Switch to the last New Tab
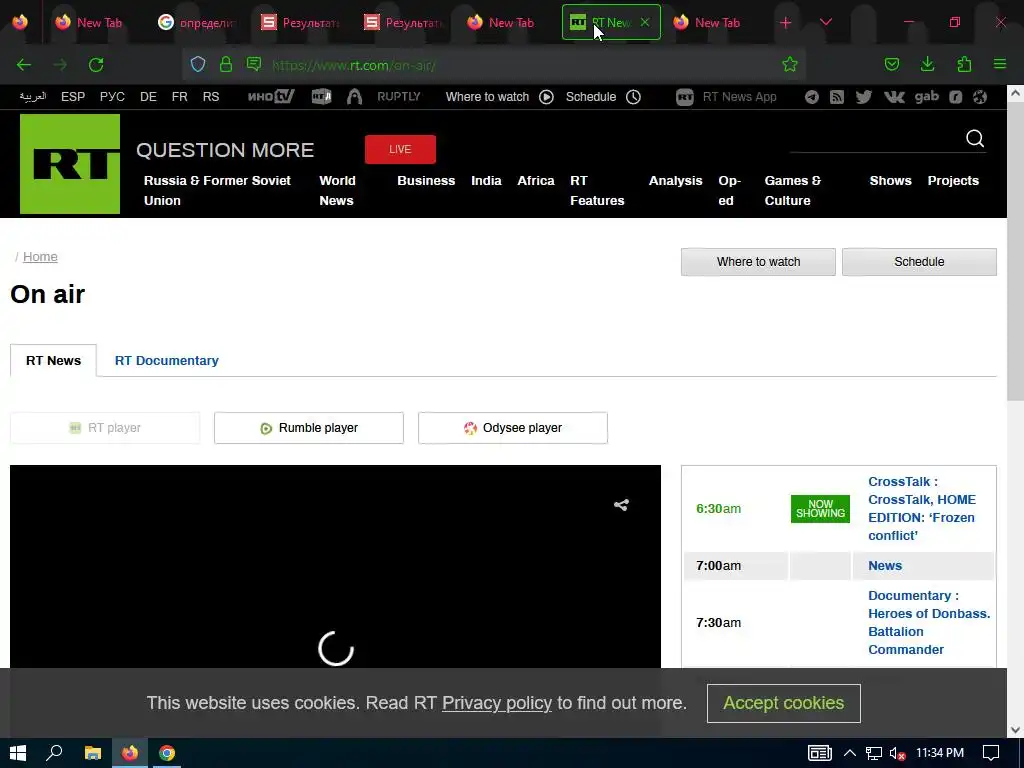The width and height of the screenshot is (1024, 768). coord(713,22)
